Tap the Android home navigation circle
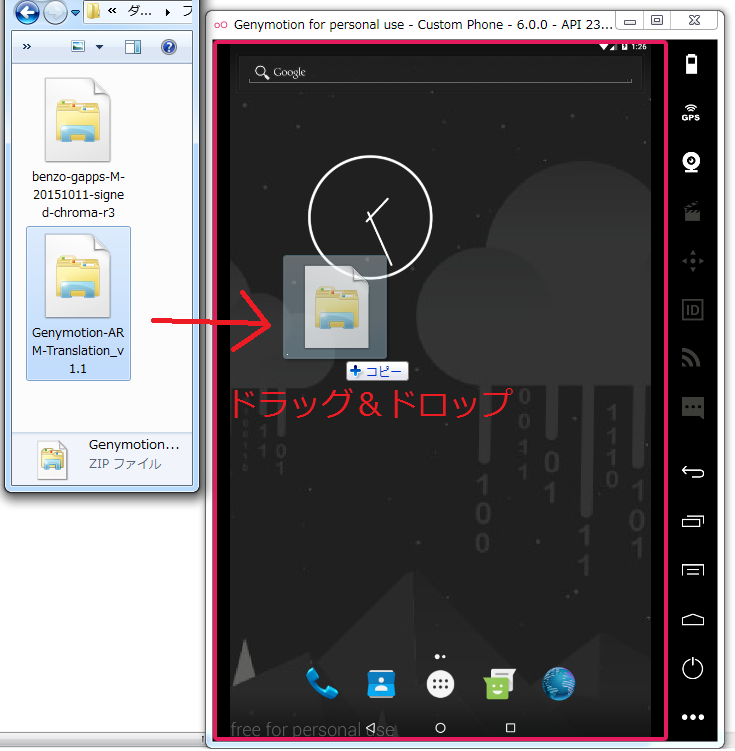 pos(440,728)
